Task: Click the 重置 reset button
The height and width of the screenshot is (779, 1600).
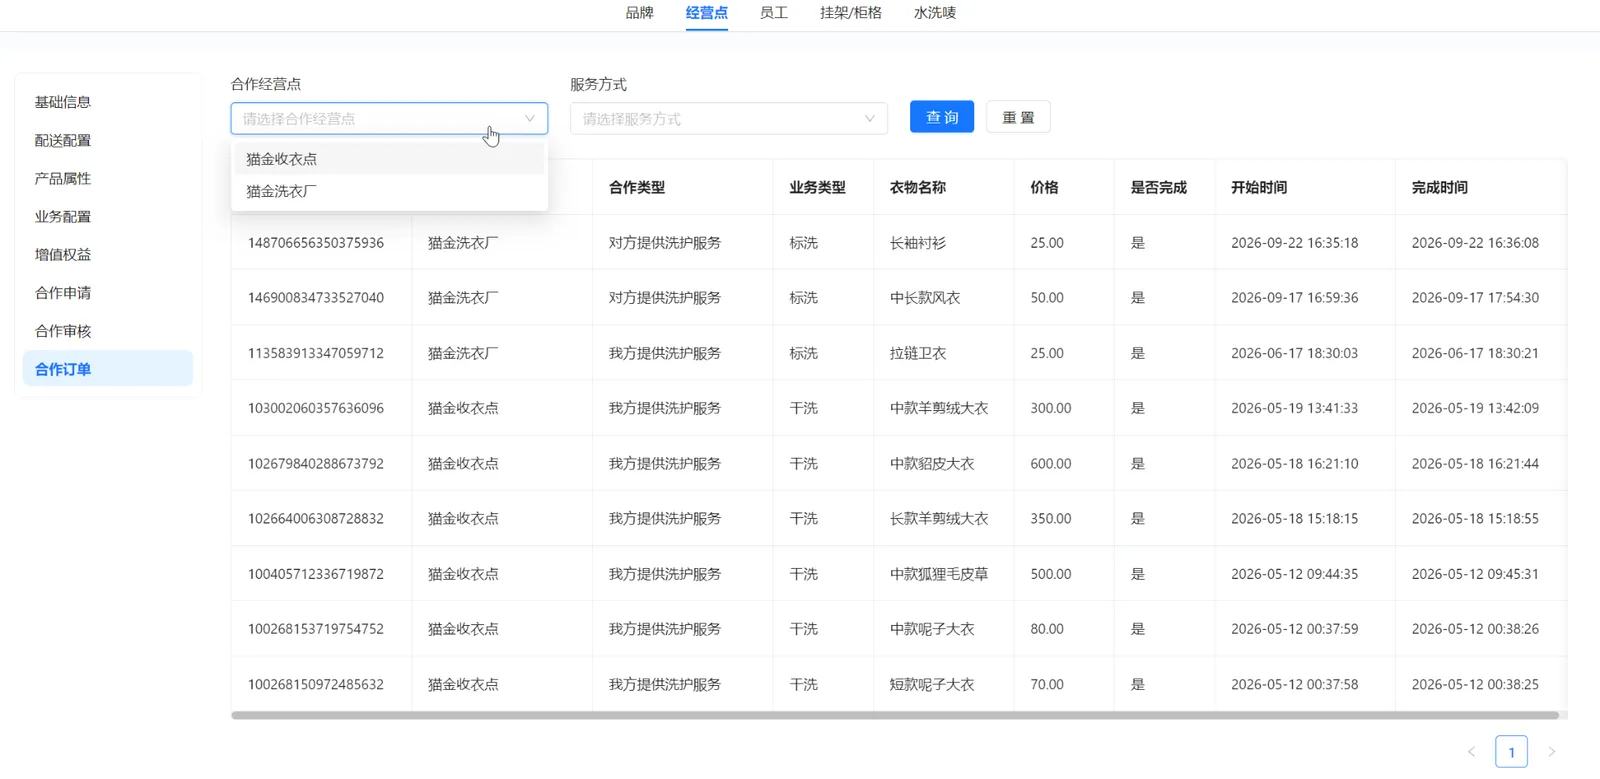Action: [1018, 117]
